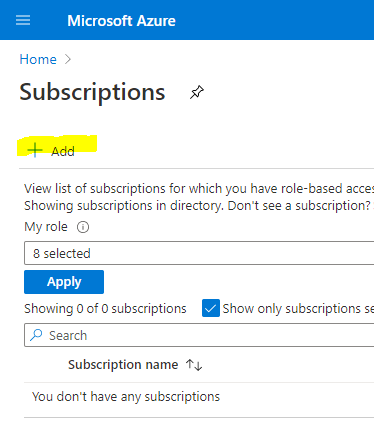Select the You don't have any subscriptions row
374x427 pixels.
coord(199,397)
